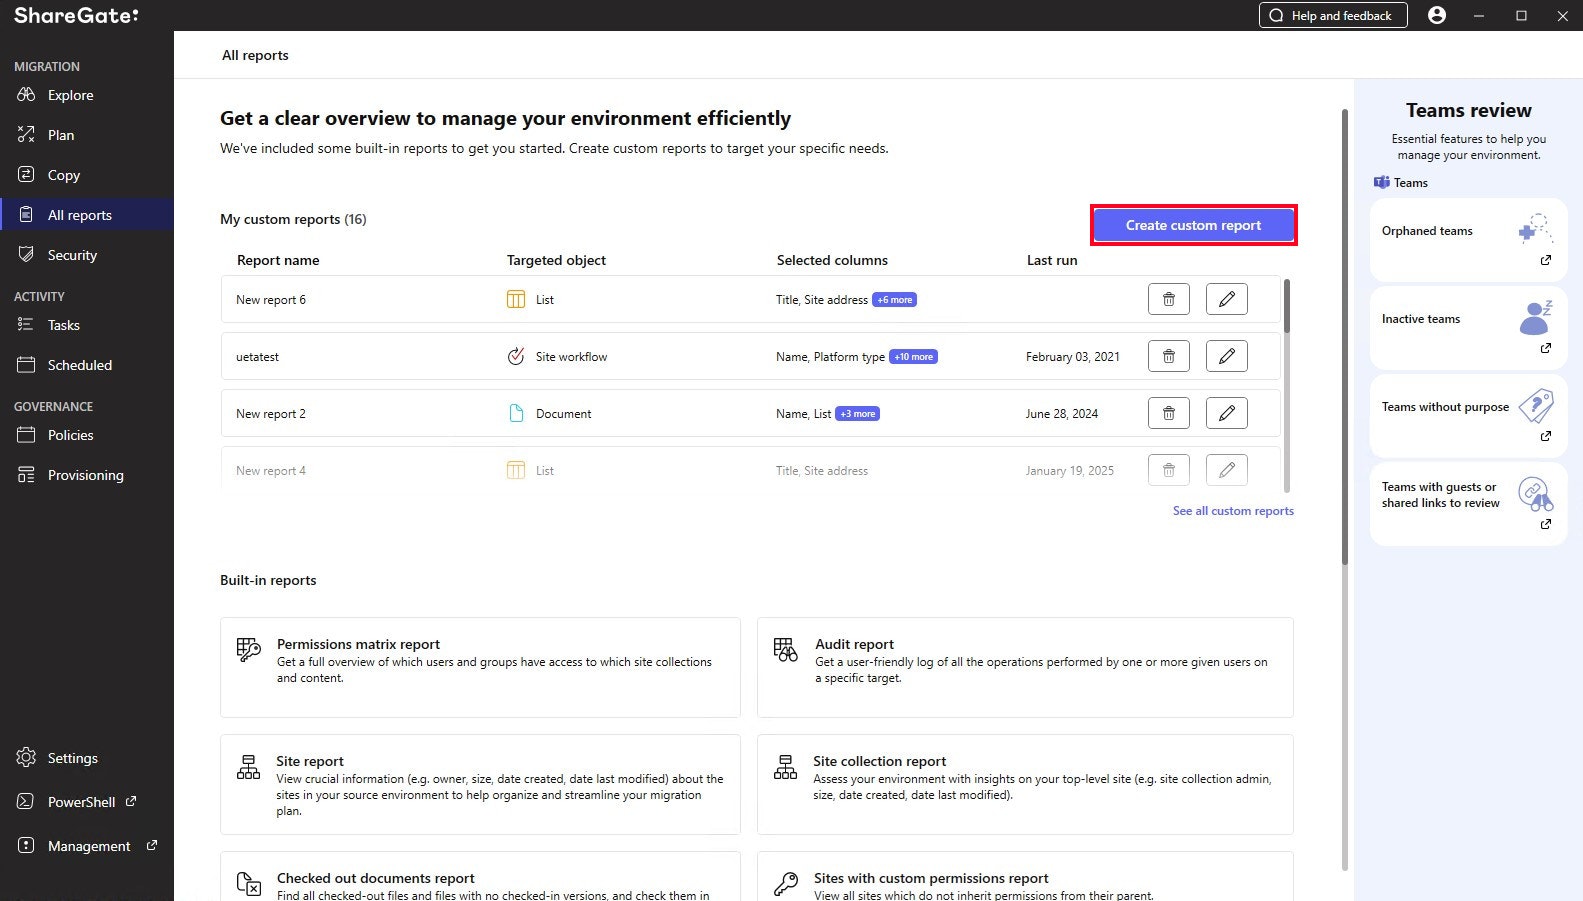
Task: Click the Permissions matrix report icon
Action: [248, 650]
